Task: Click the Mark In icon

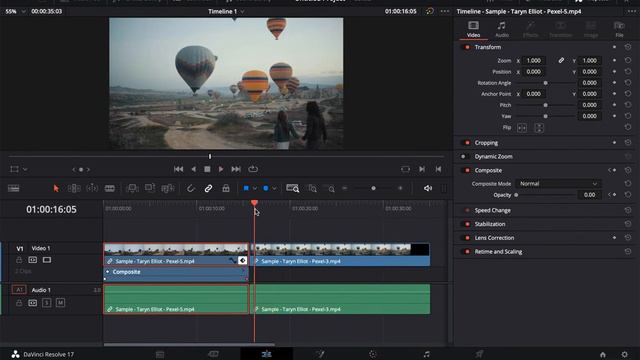Action: coord(422,169)
